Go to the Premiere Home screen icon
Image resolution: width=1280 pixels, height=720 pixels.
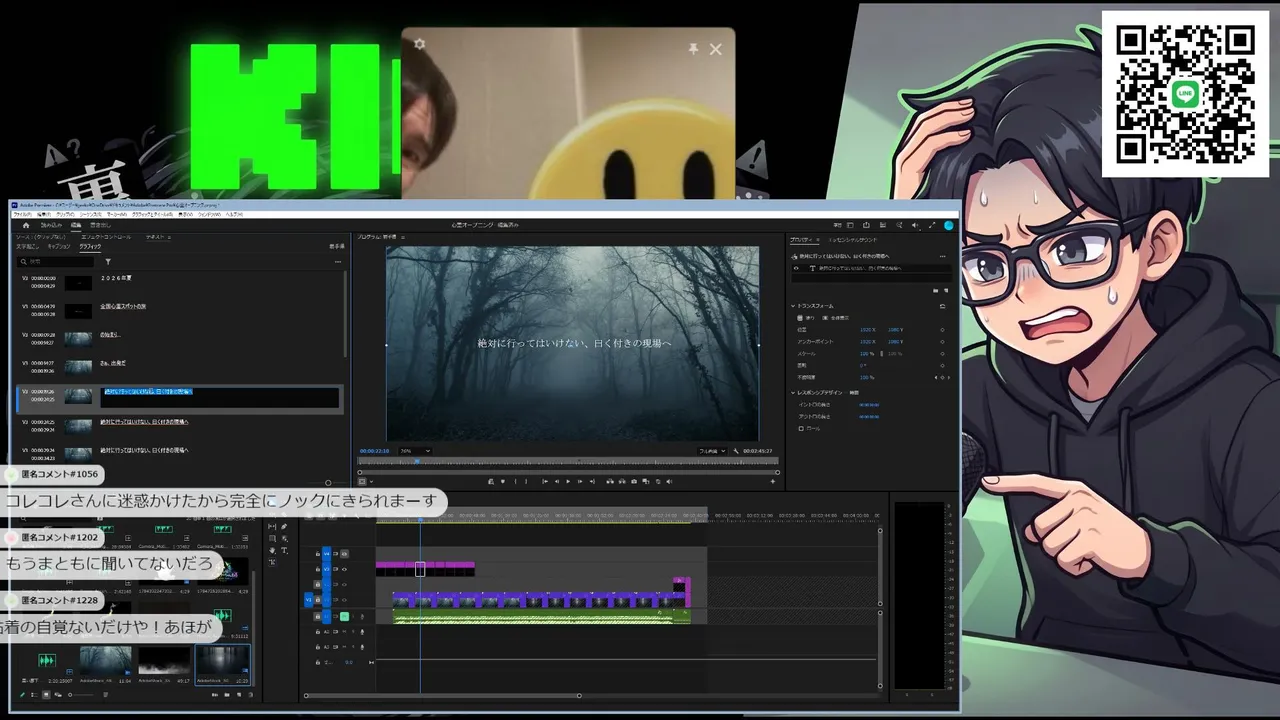[26, 225]
